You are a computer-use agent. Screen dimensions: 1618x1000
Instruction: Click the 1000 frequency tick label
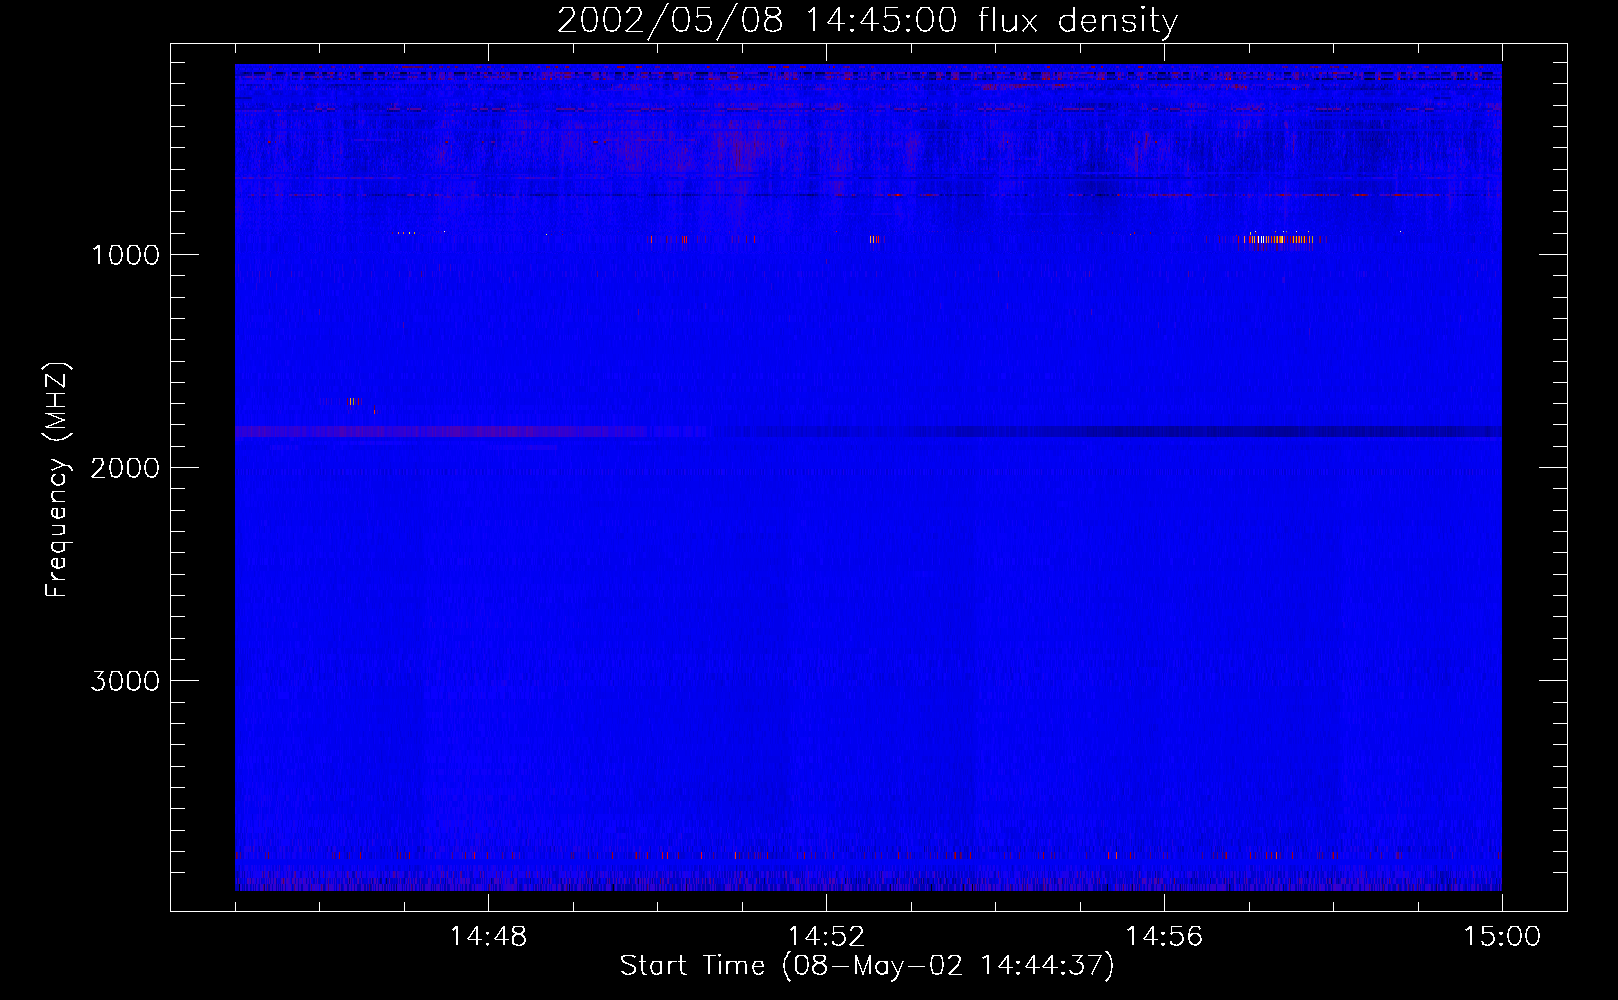click(x=125, y=255)
